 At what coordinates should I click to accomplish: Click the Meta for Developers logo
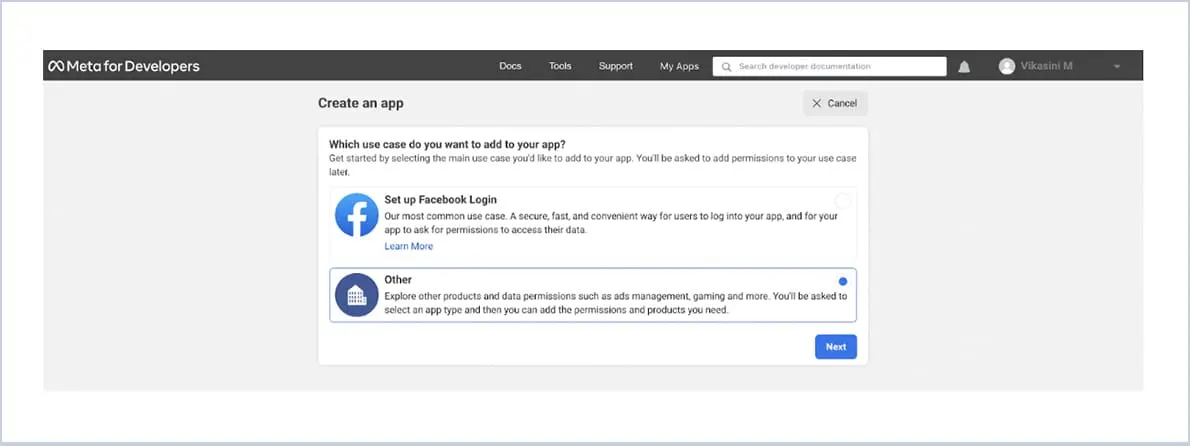(x=124, y=66)
